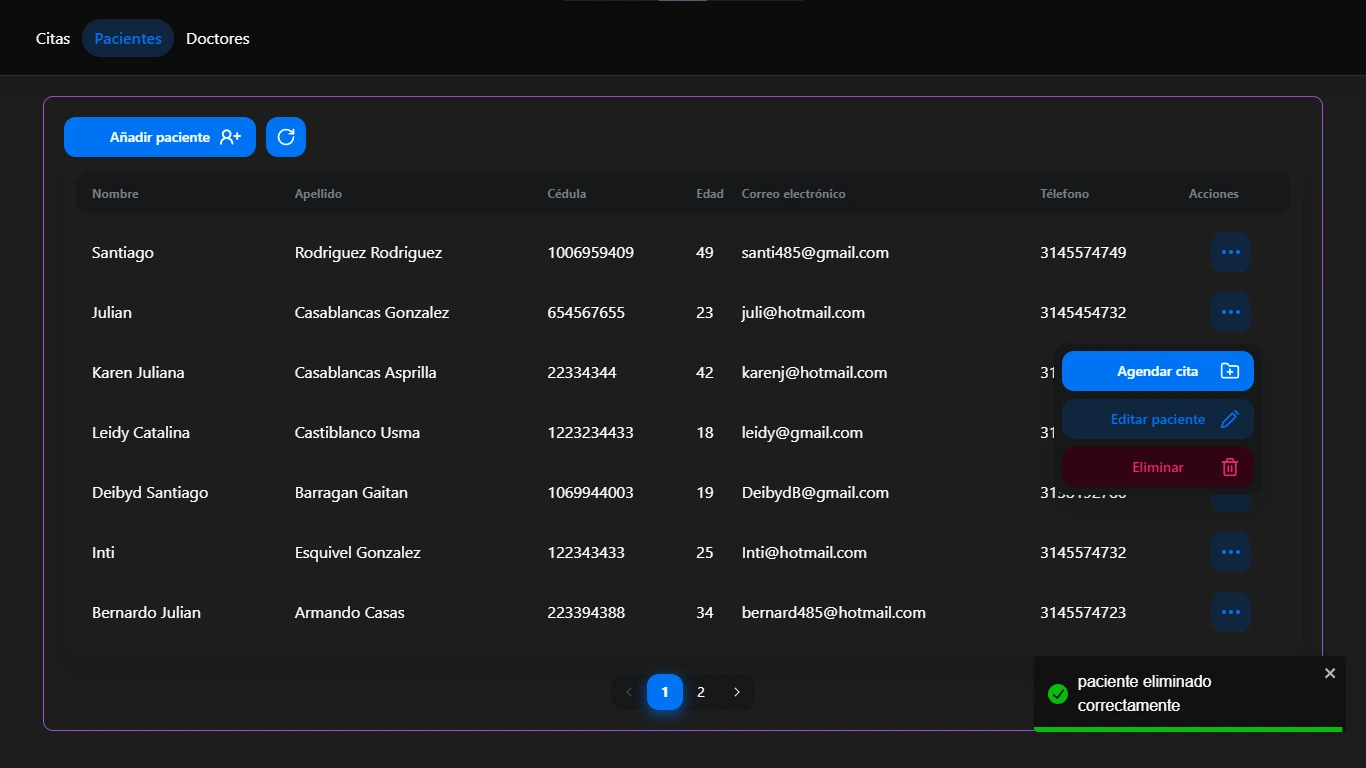1366x768 pixels.
Task: Open actions menu for Santiago row
Action: coord(1231,252)
